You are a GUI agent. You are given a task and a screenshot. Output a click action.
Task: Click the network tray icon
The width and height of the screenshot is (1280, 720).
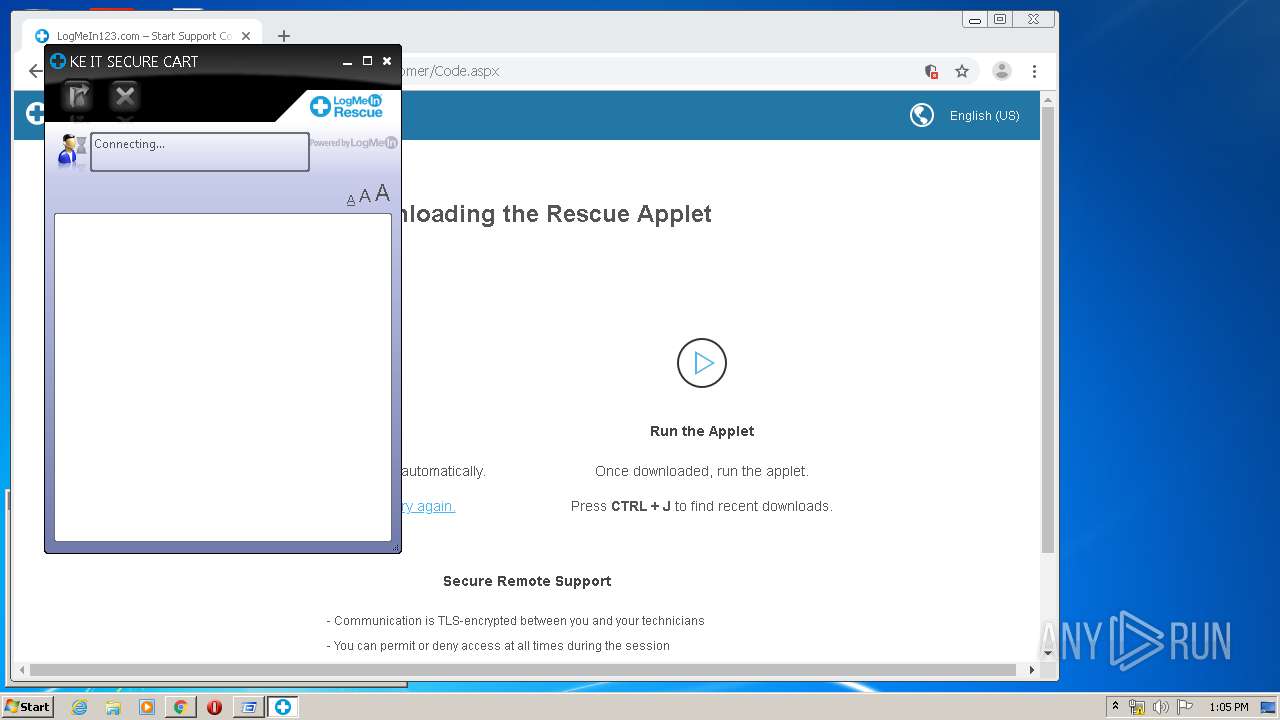[x=1137, y=707]
